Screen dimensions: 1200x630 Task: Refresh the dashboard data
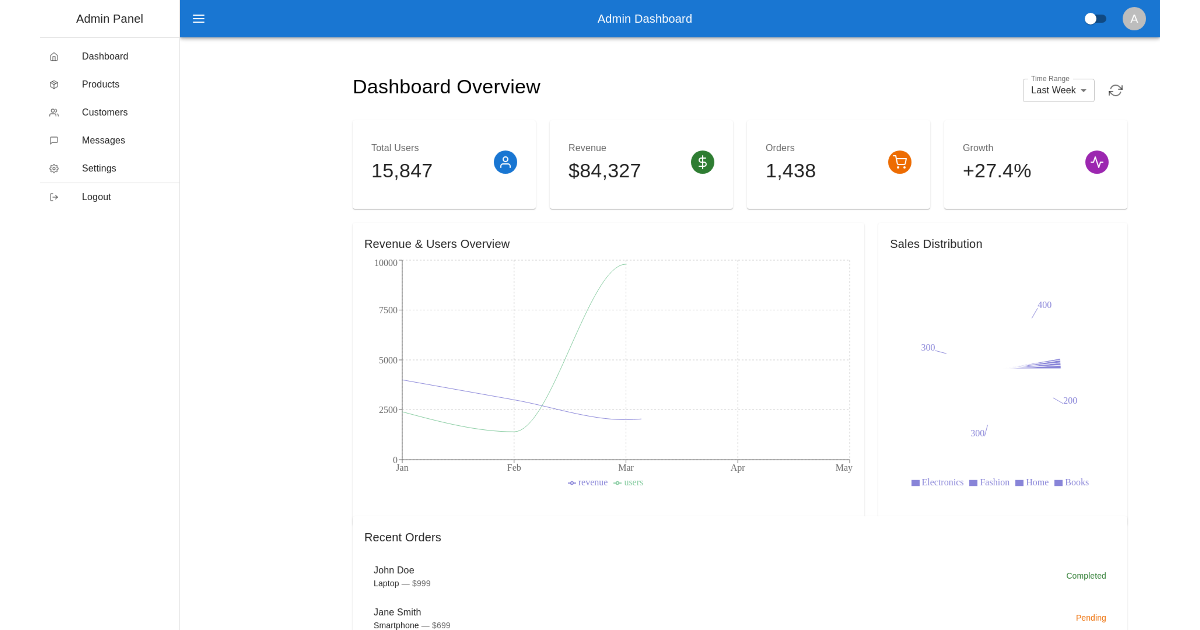tap(1115, 90)
